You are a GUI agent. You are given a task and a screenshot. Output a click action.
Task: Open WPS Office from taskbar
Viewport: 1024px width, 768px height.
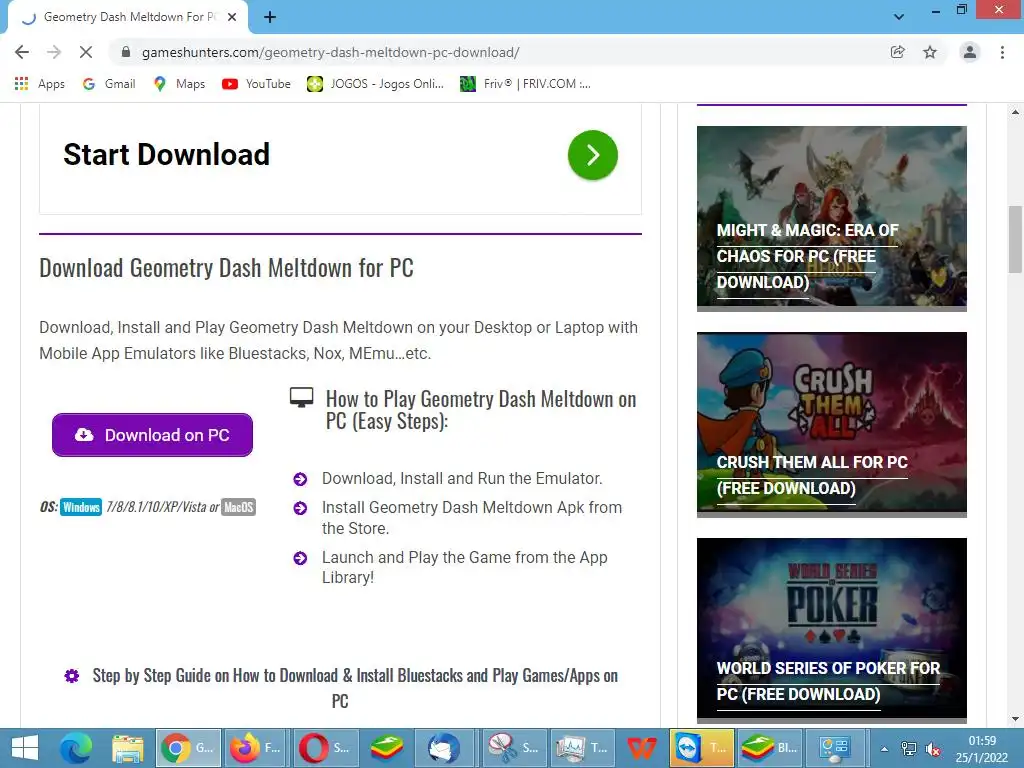641,748
